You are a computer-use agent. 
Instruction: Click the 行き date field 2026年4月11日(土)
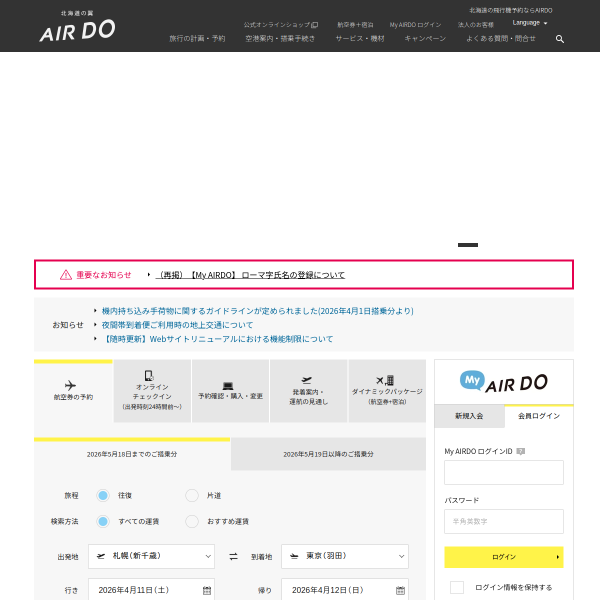click(x=151, y=590)
